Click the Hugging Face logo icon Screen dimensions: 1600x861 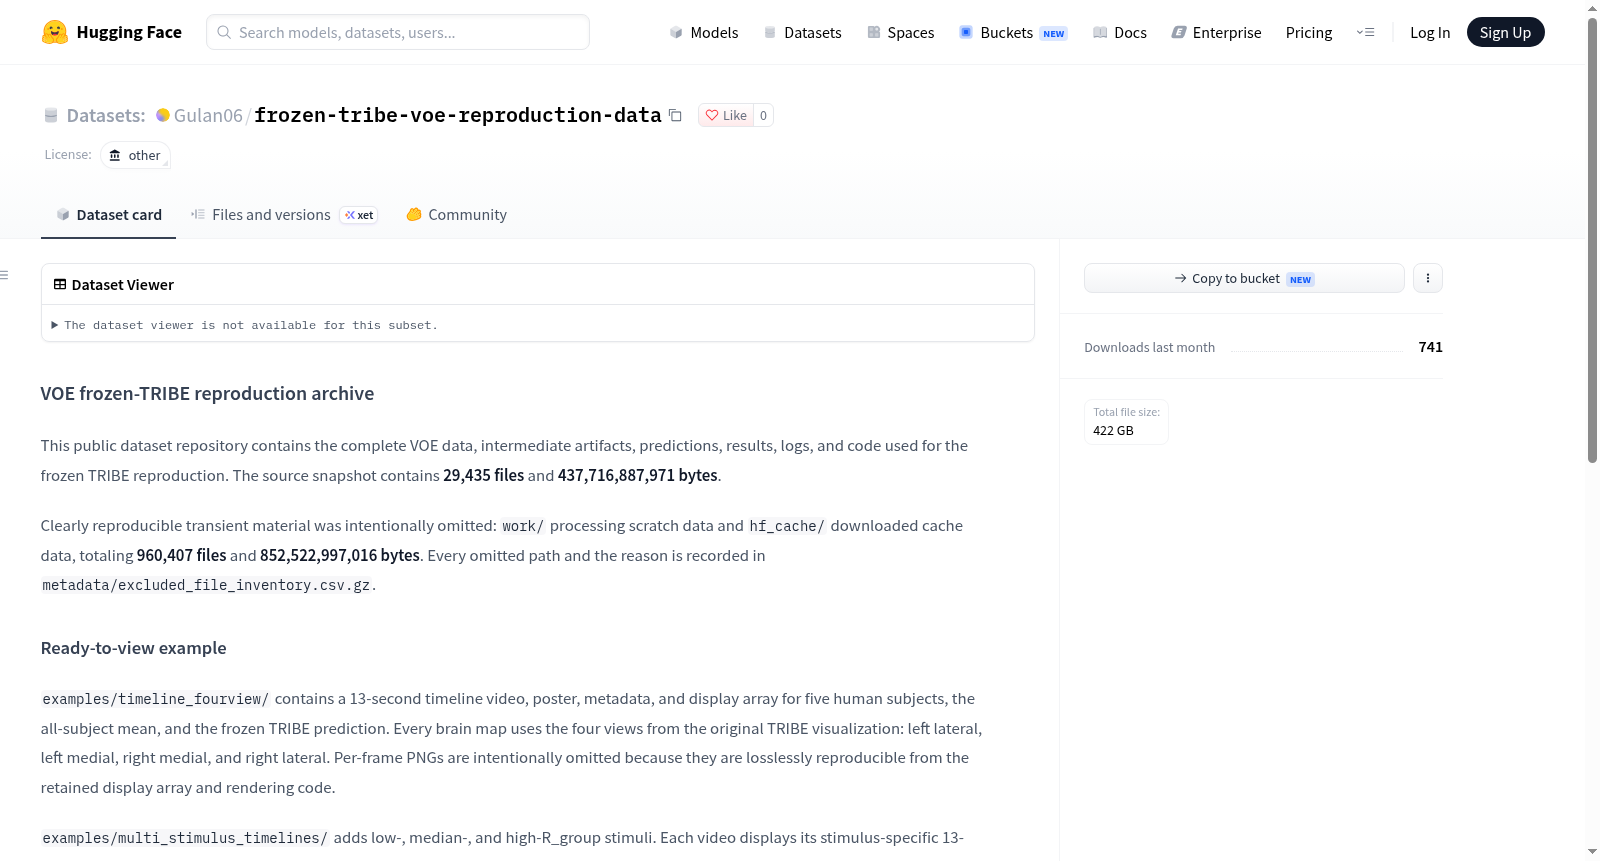(x=55, y=32)
